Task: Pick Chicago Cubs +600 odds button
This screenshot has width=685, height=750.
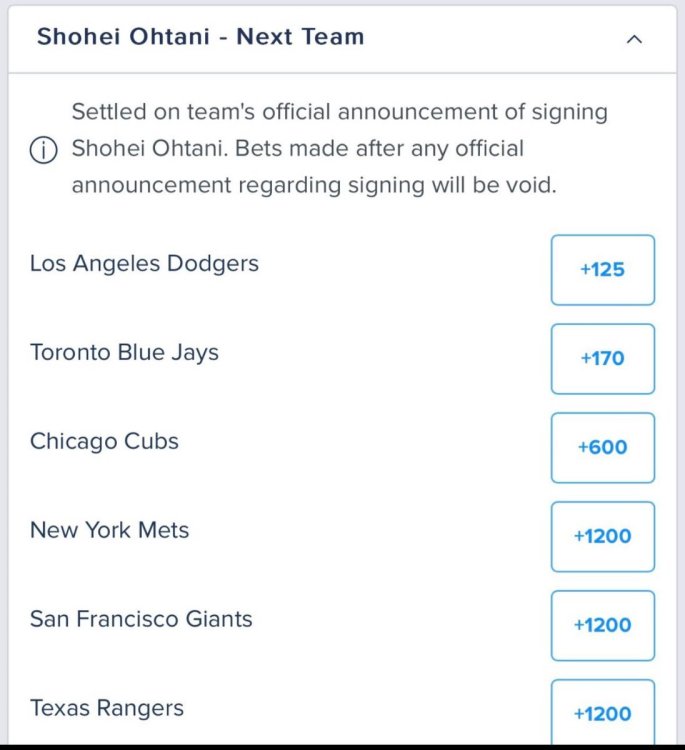Action: 602,448
